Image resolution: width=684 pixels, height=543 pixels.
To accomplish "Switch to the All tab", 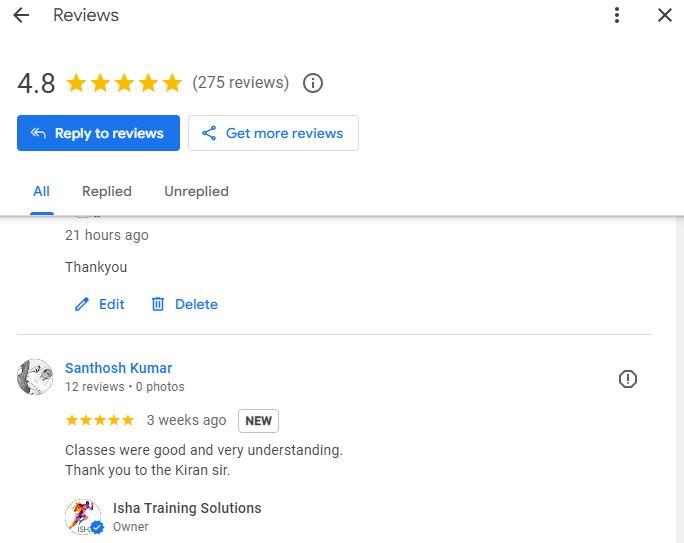I will pos(41,191).
